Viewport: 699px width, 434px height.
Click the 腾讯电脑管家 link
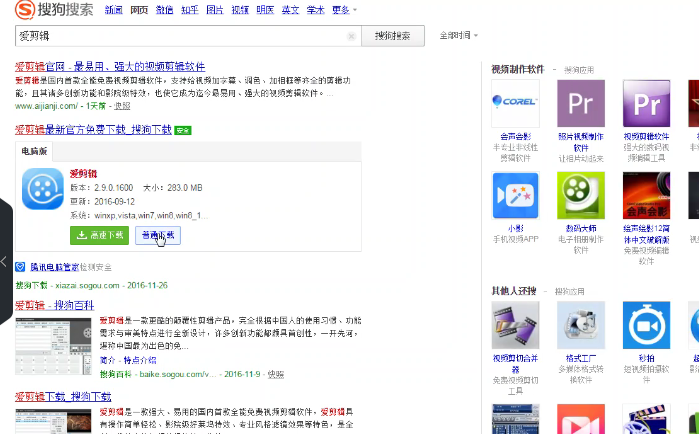click(x=54, y=267)
